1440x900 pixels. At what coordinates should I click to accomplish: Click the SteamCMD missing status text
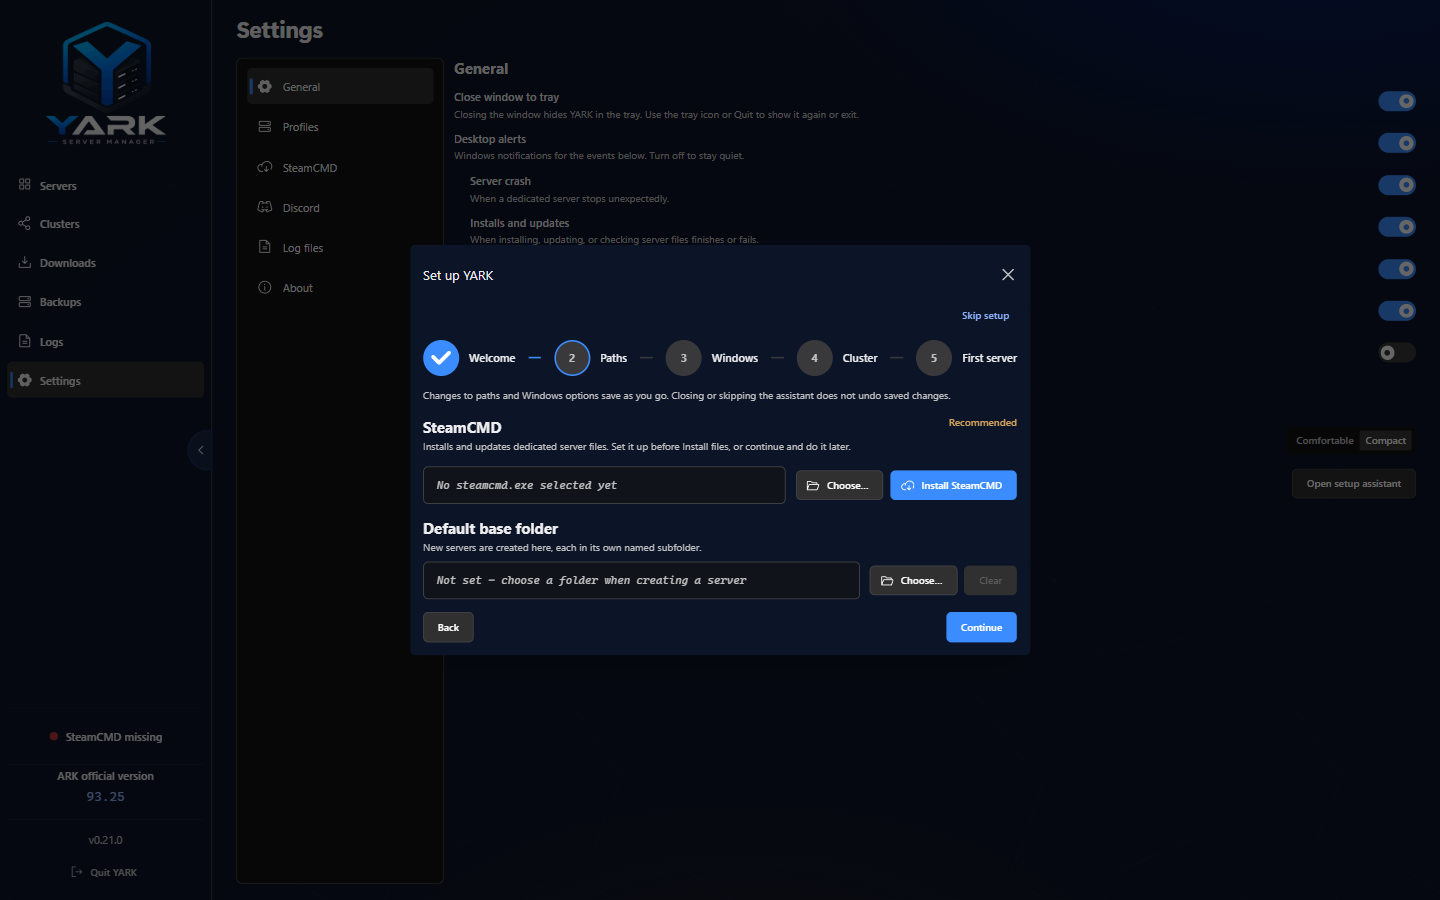point(114,737)
